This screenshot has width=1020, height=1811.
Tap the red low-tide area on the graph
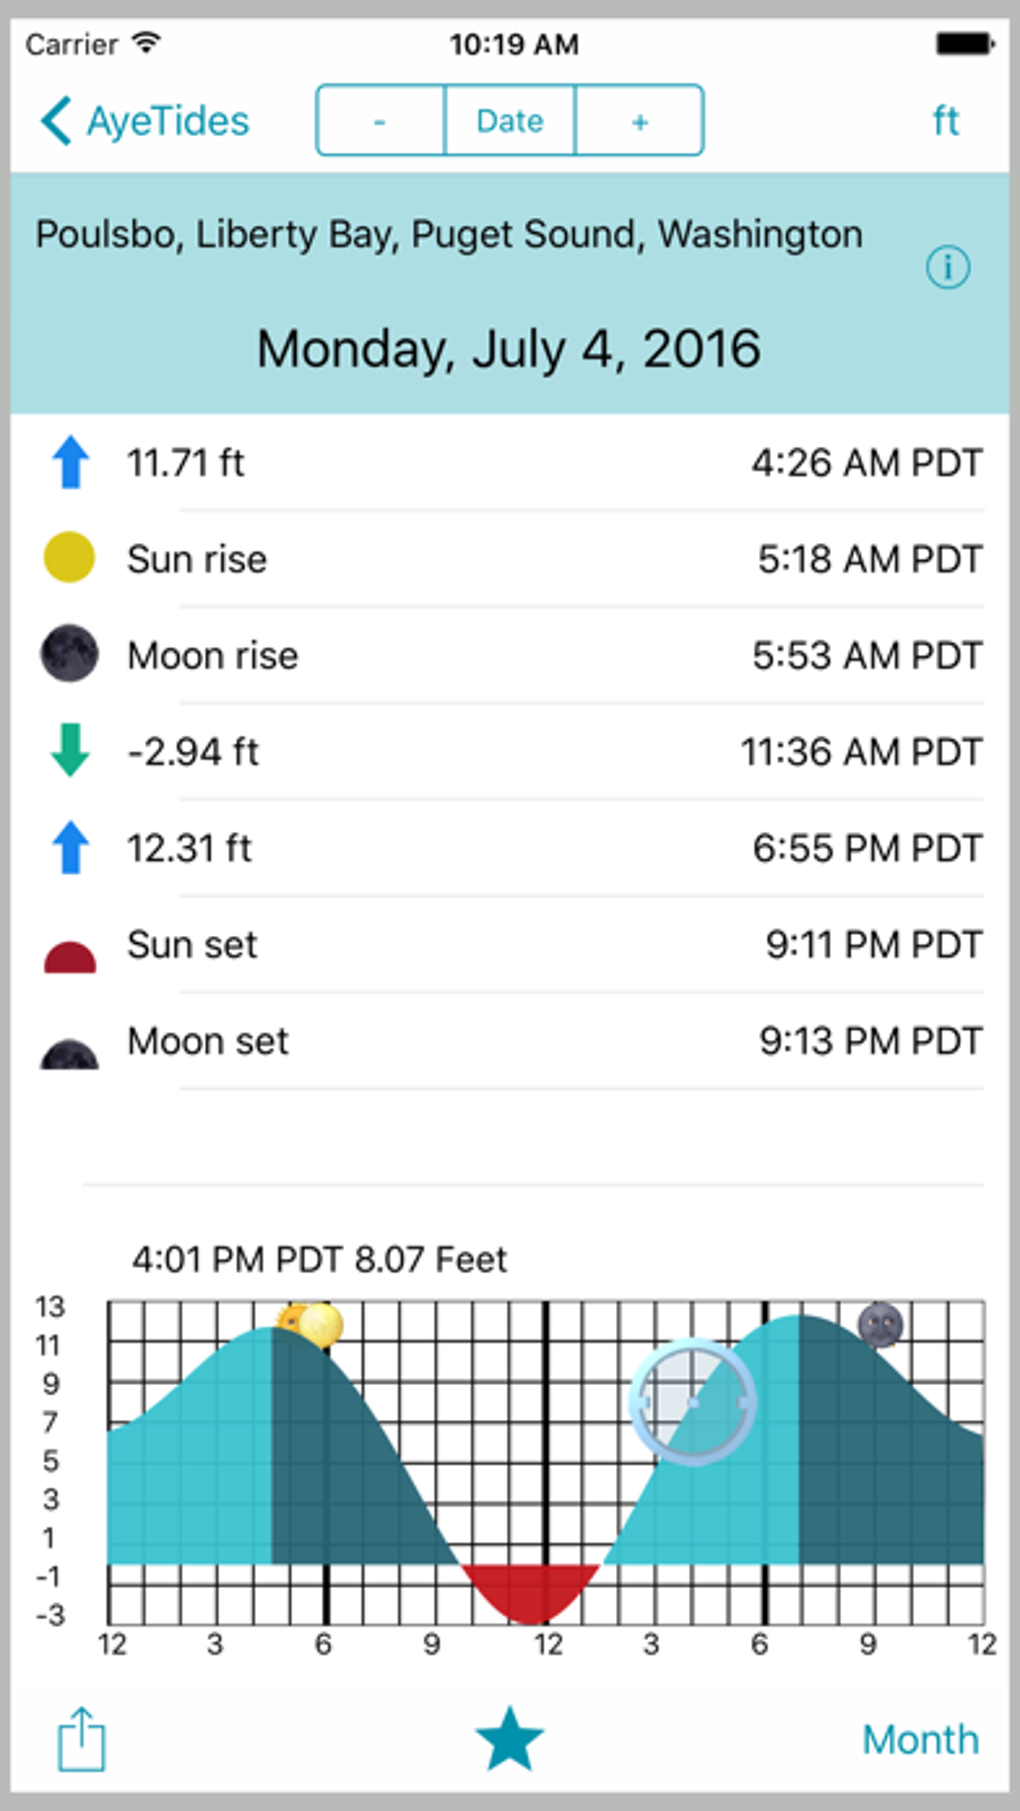[530, 1590]
